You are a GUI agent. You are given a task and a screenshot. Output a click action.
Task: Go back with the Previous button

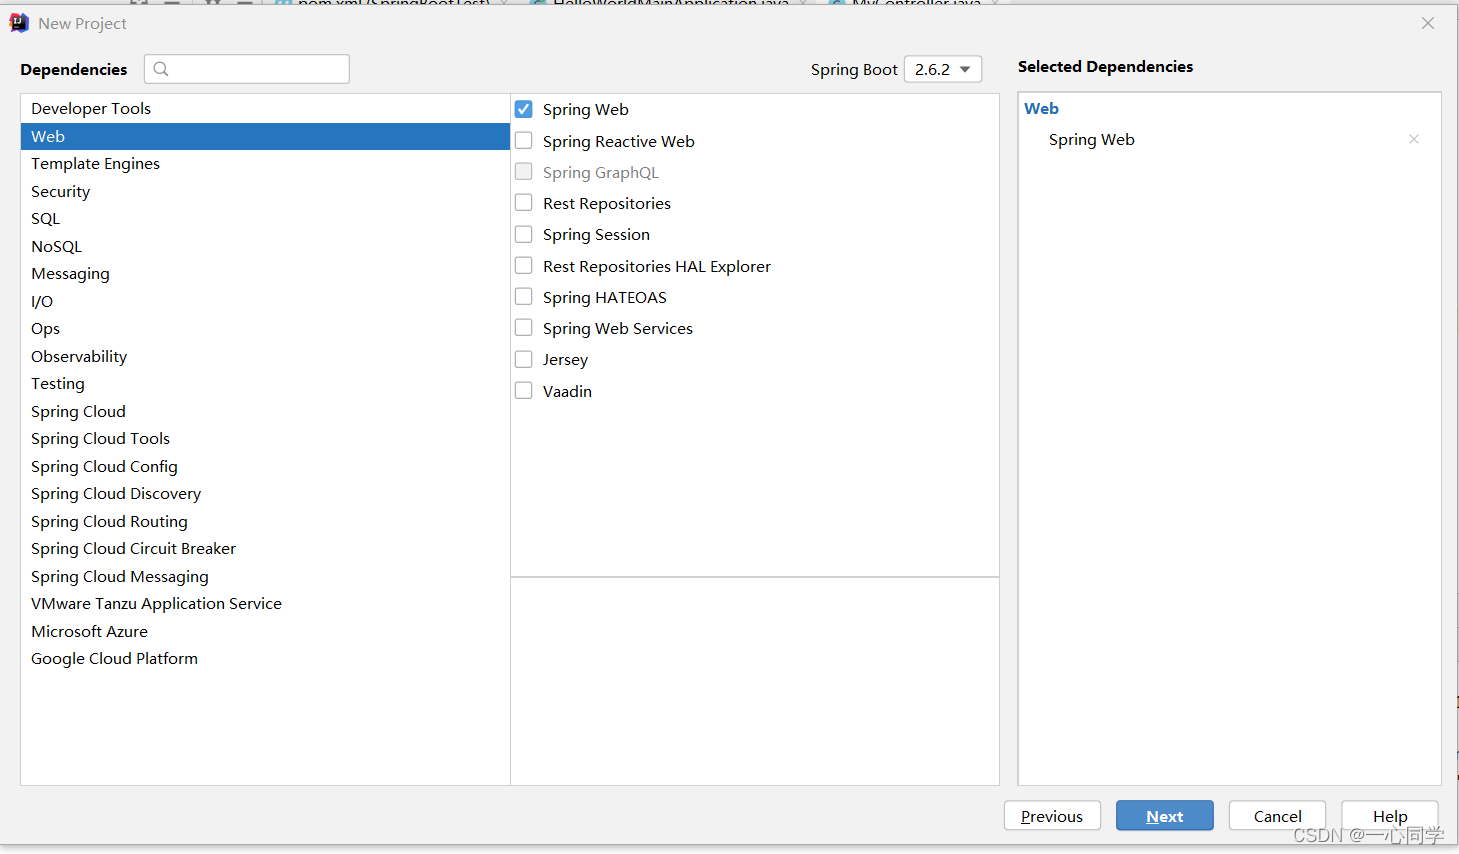point(1052,816)
